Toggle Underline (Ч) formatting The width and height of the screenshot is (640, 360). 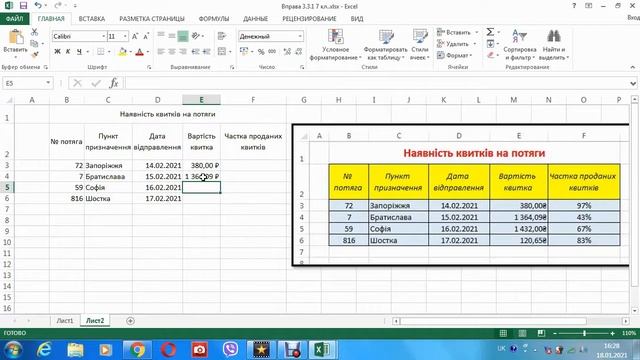pos(79,51)
